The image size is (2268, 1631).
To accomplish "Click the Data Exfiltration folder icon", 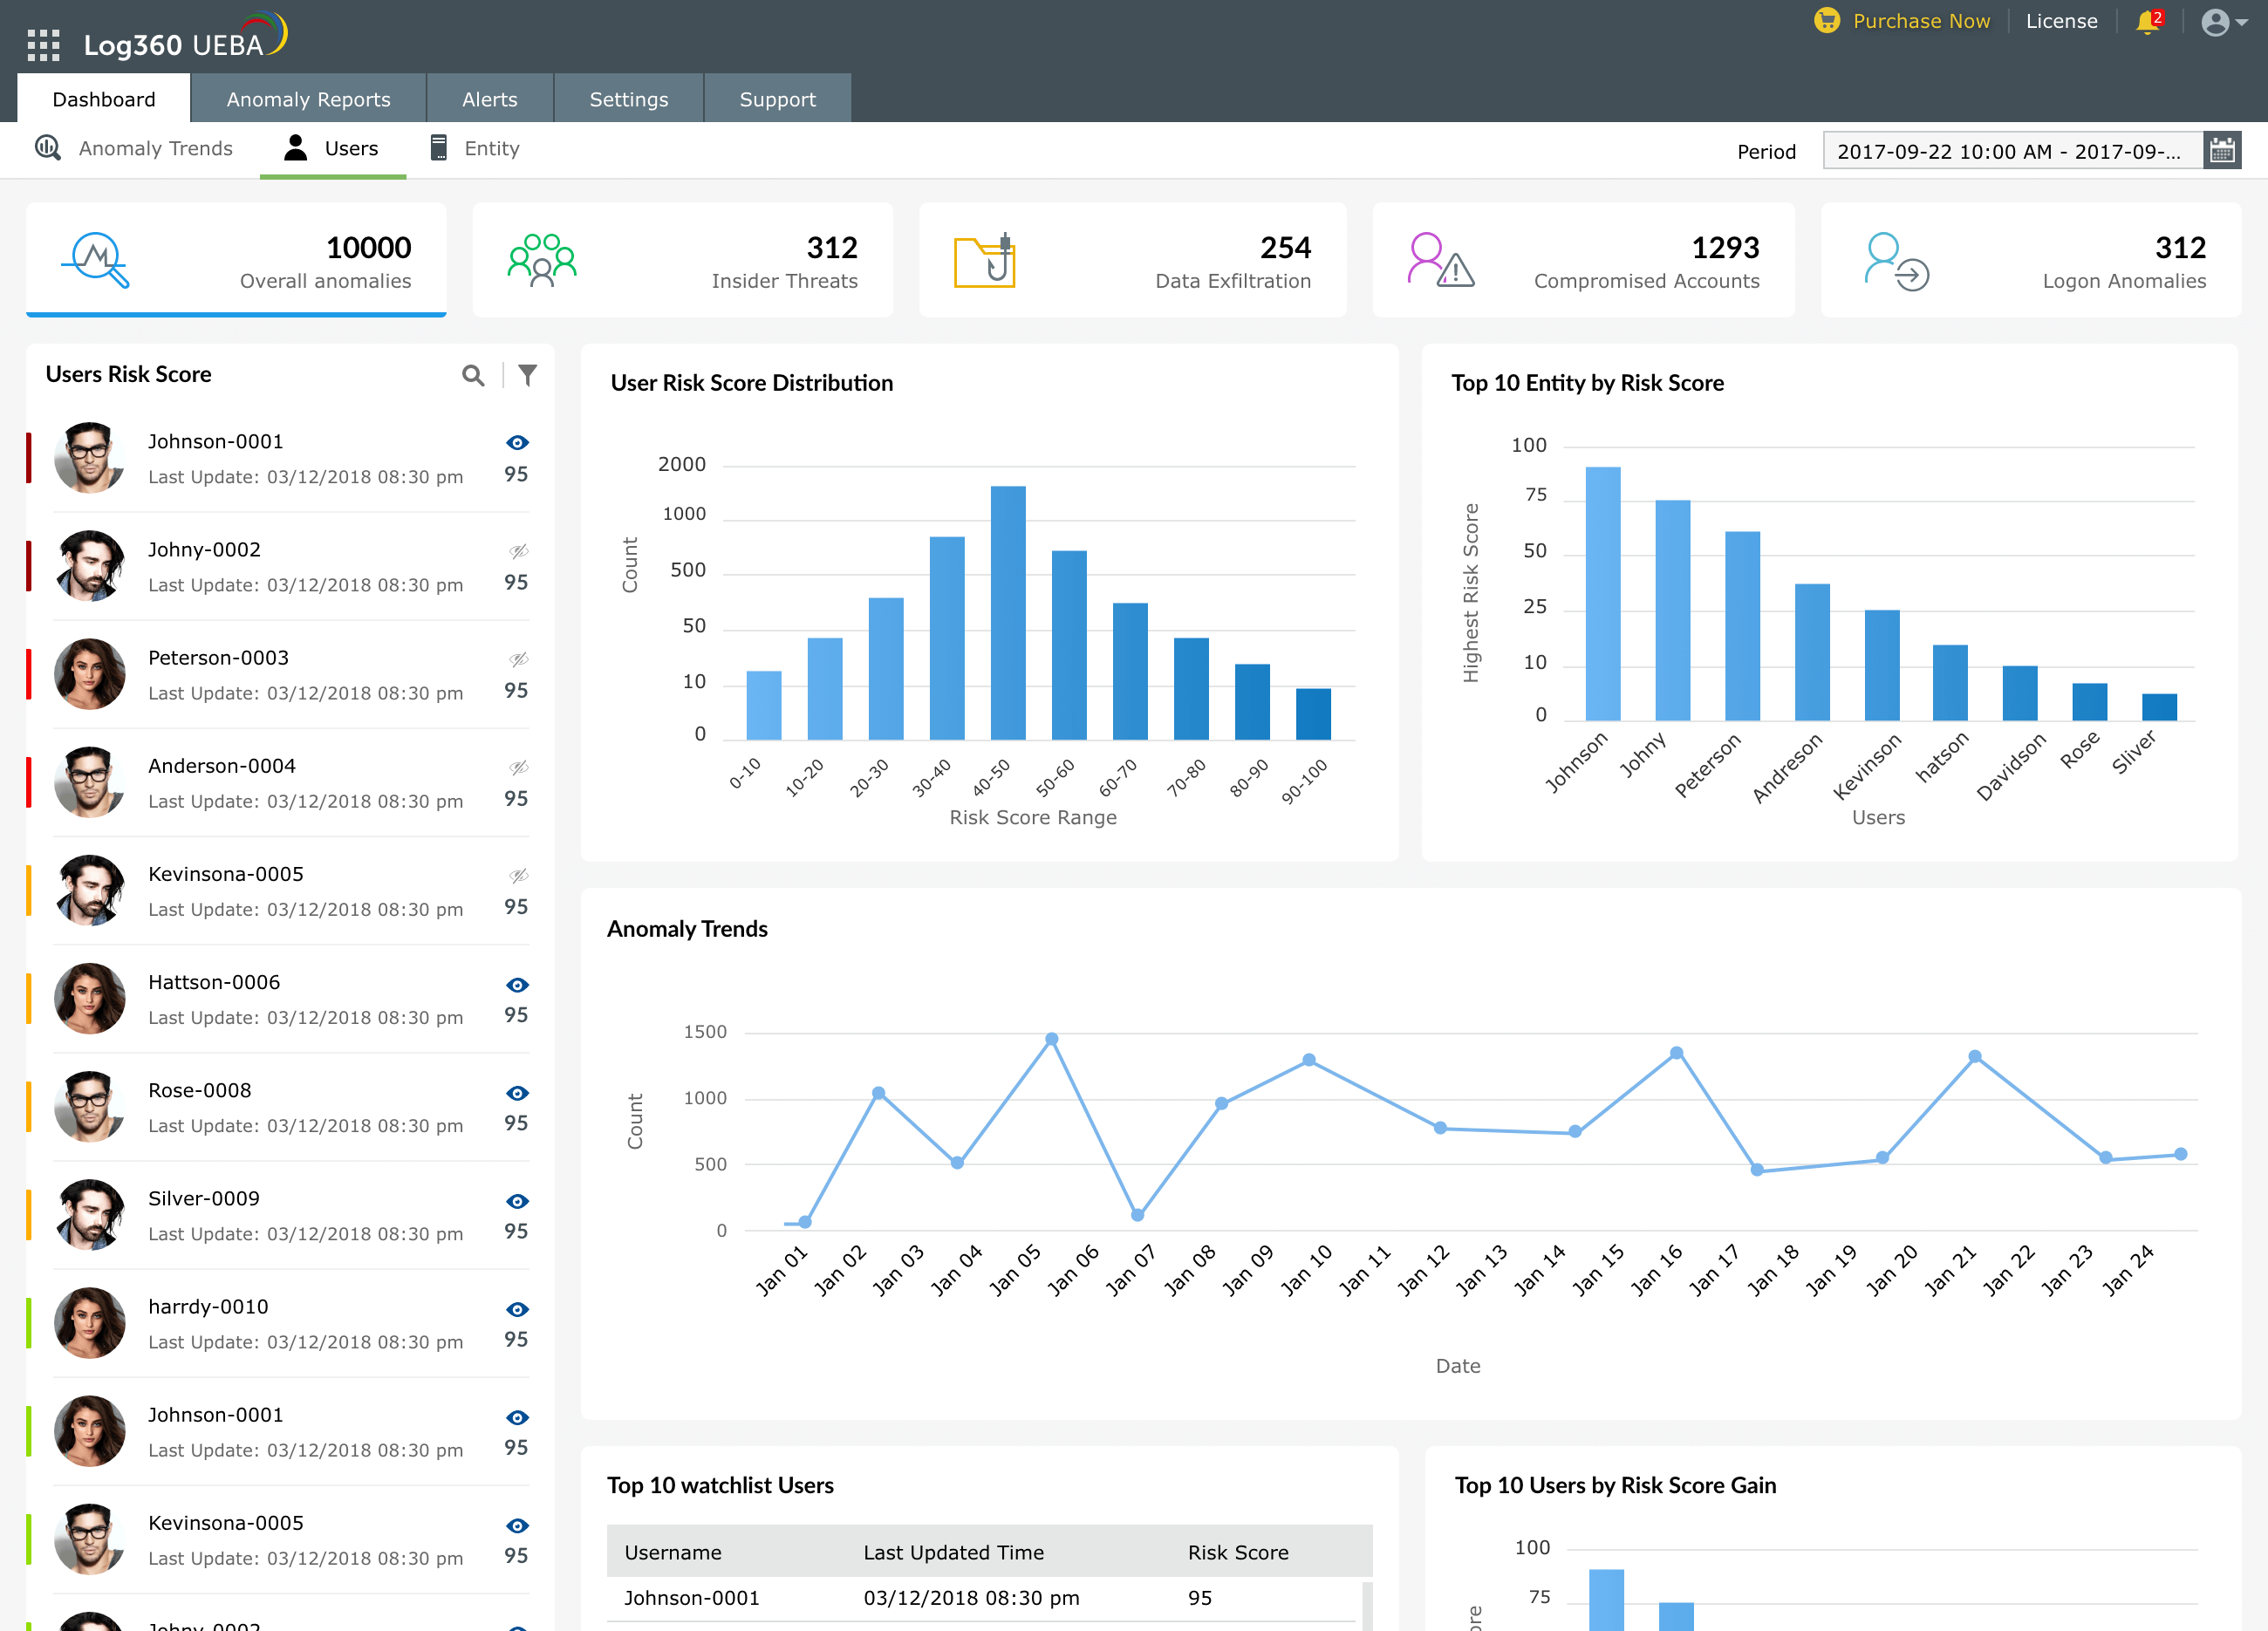I will click(984, 262).
